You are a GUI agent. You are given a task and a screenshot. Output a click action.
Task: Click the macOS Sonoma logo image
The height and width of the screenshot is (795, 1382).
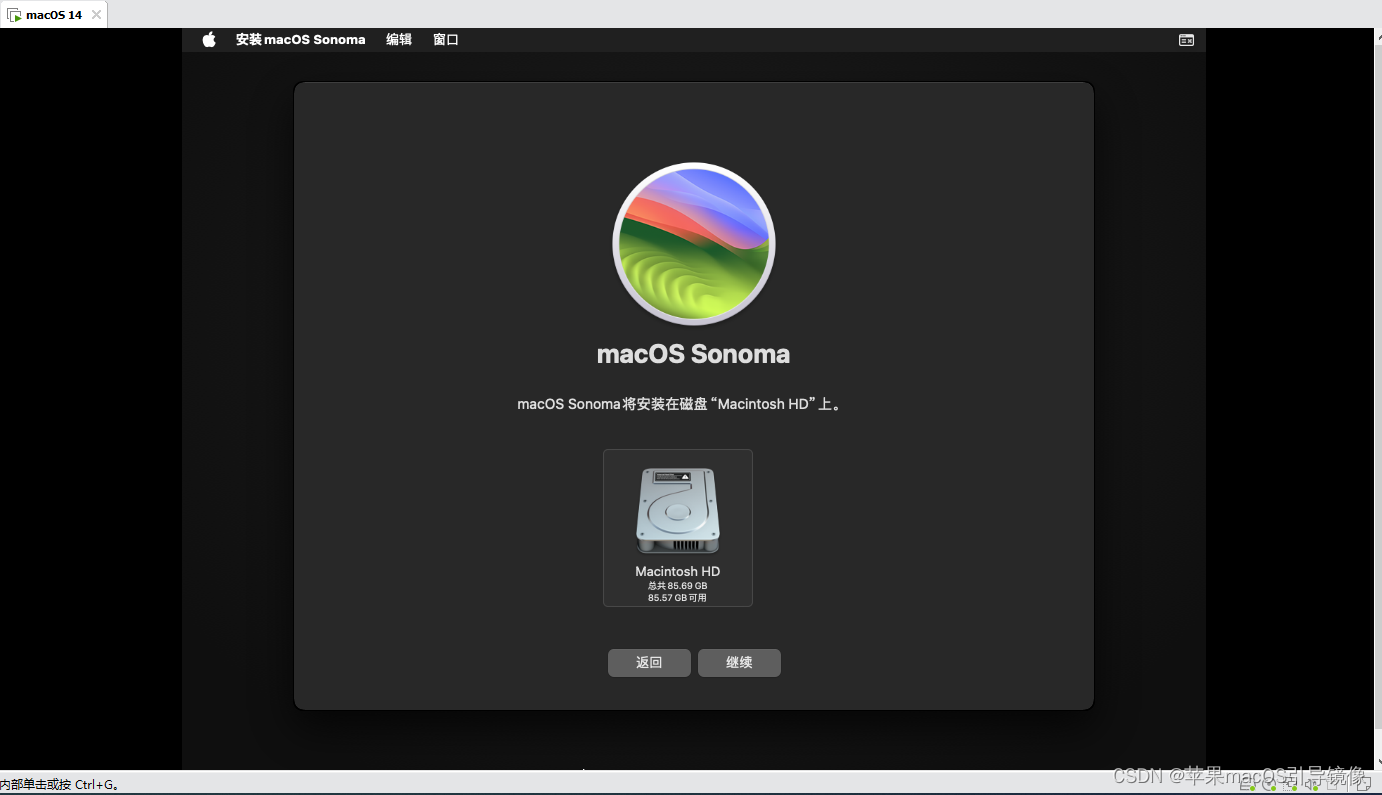[694, 244]
